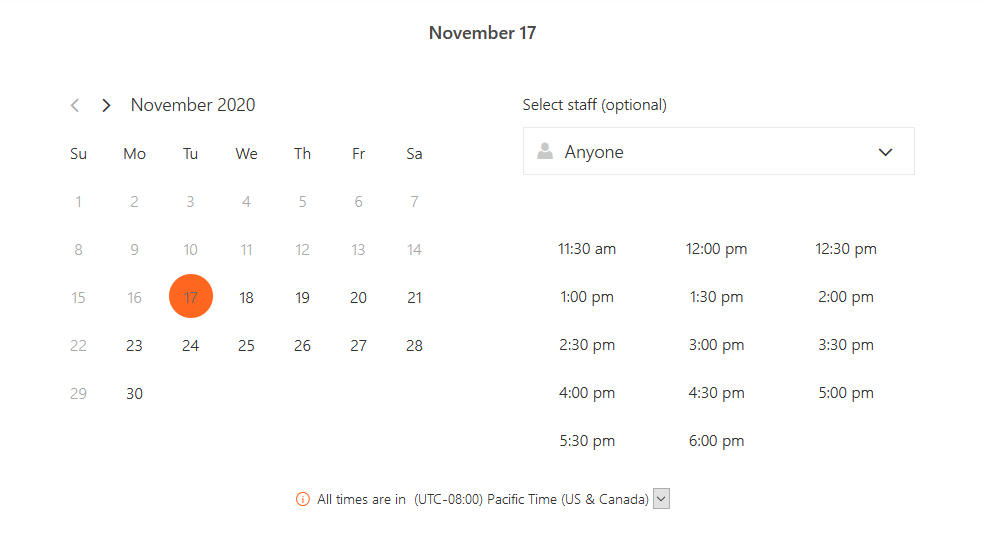Pick the 5:00 pm time slot
This screenshot has height=538, width=984.
845,393
